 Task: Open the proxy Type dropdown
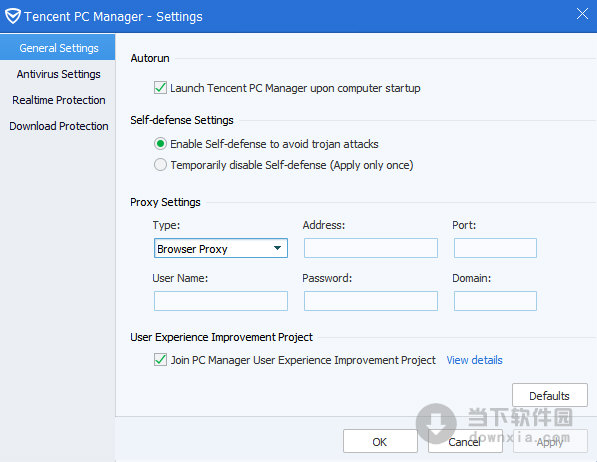pyautogui.click(x=221, y=248)
